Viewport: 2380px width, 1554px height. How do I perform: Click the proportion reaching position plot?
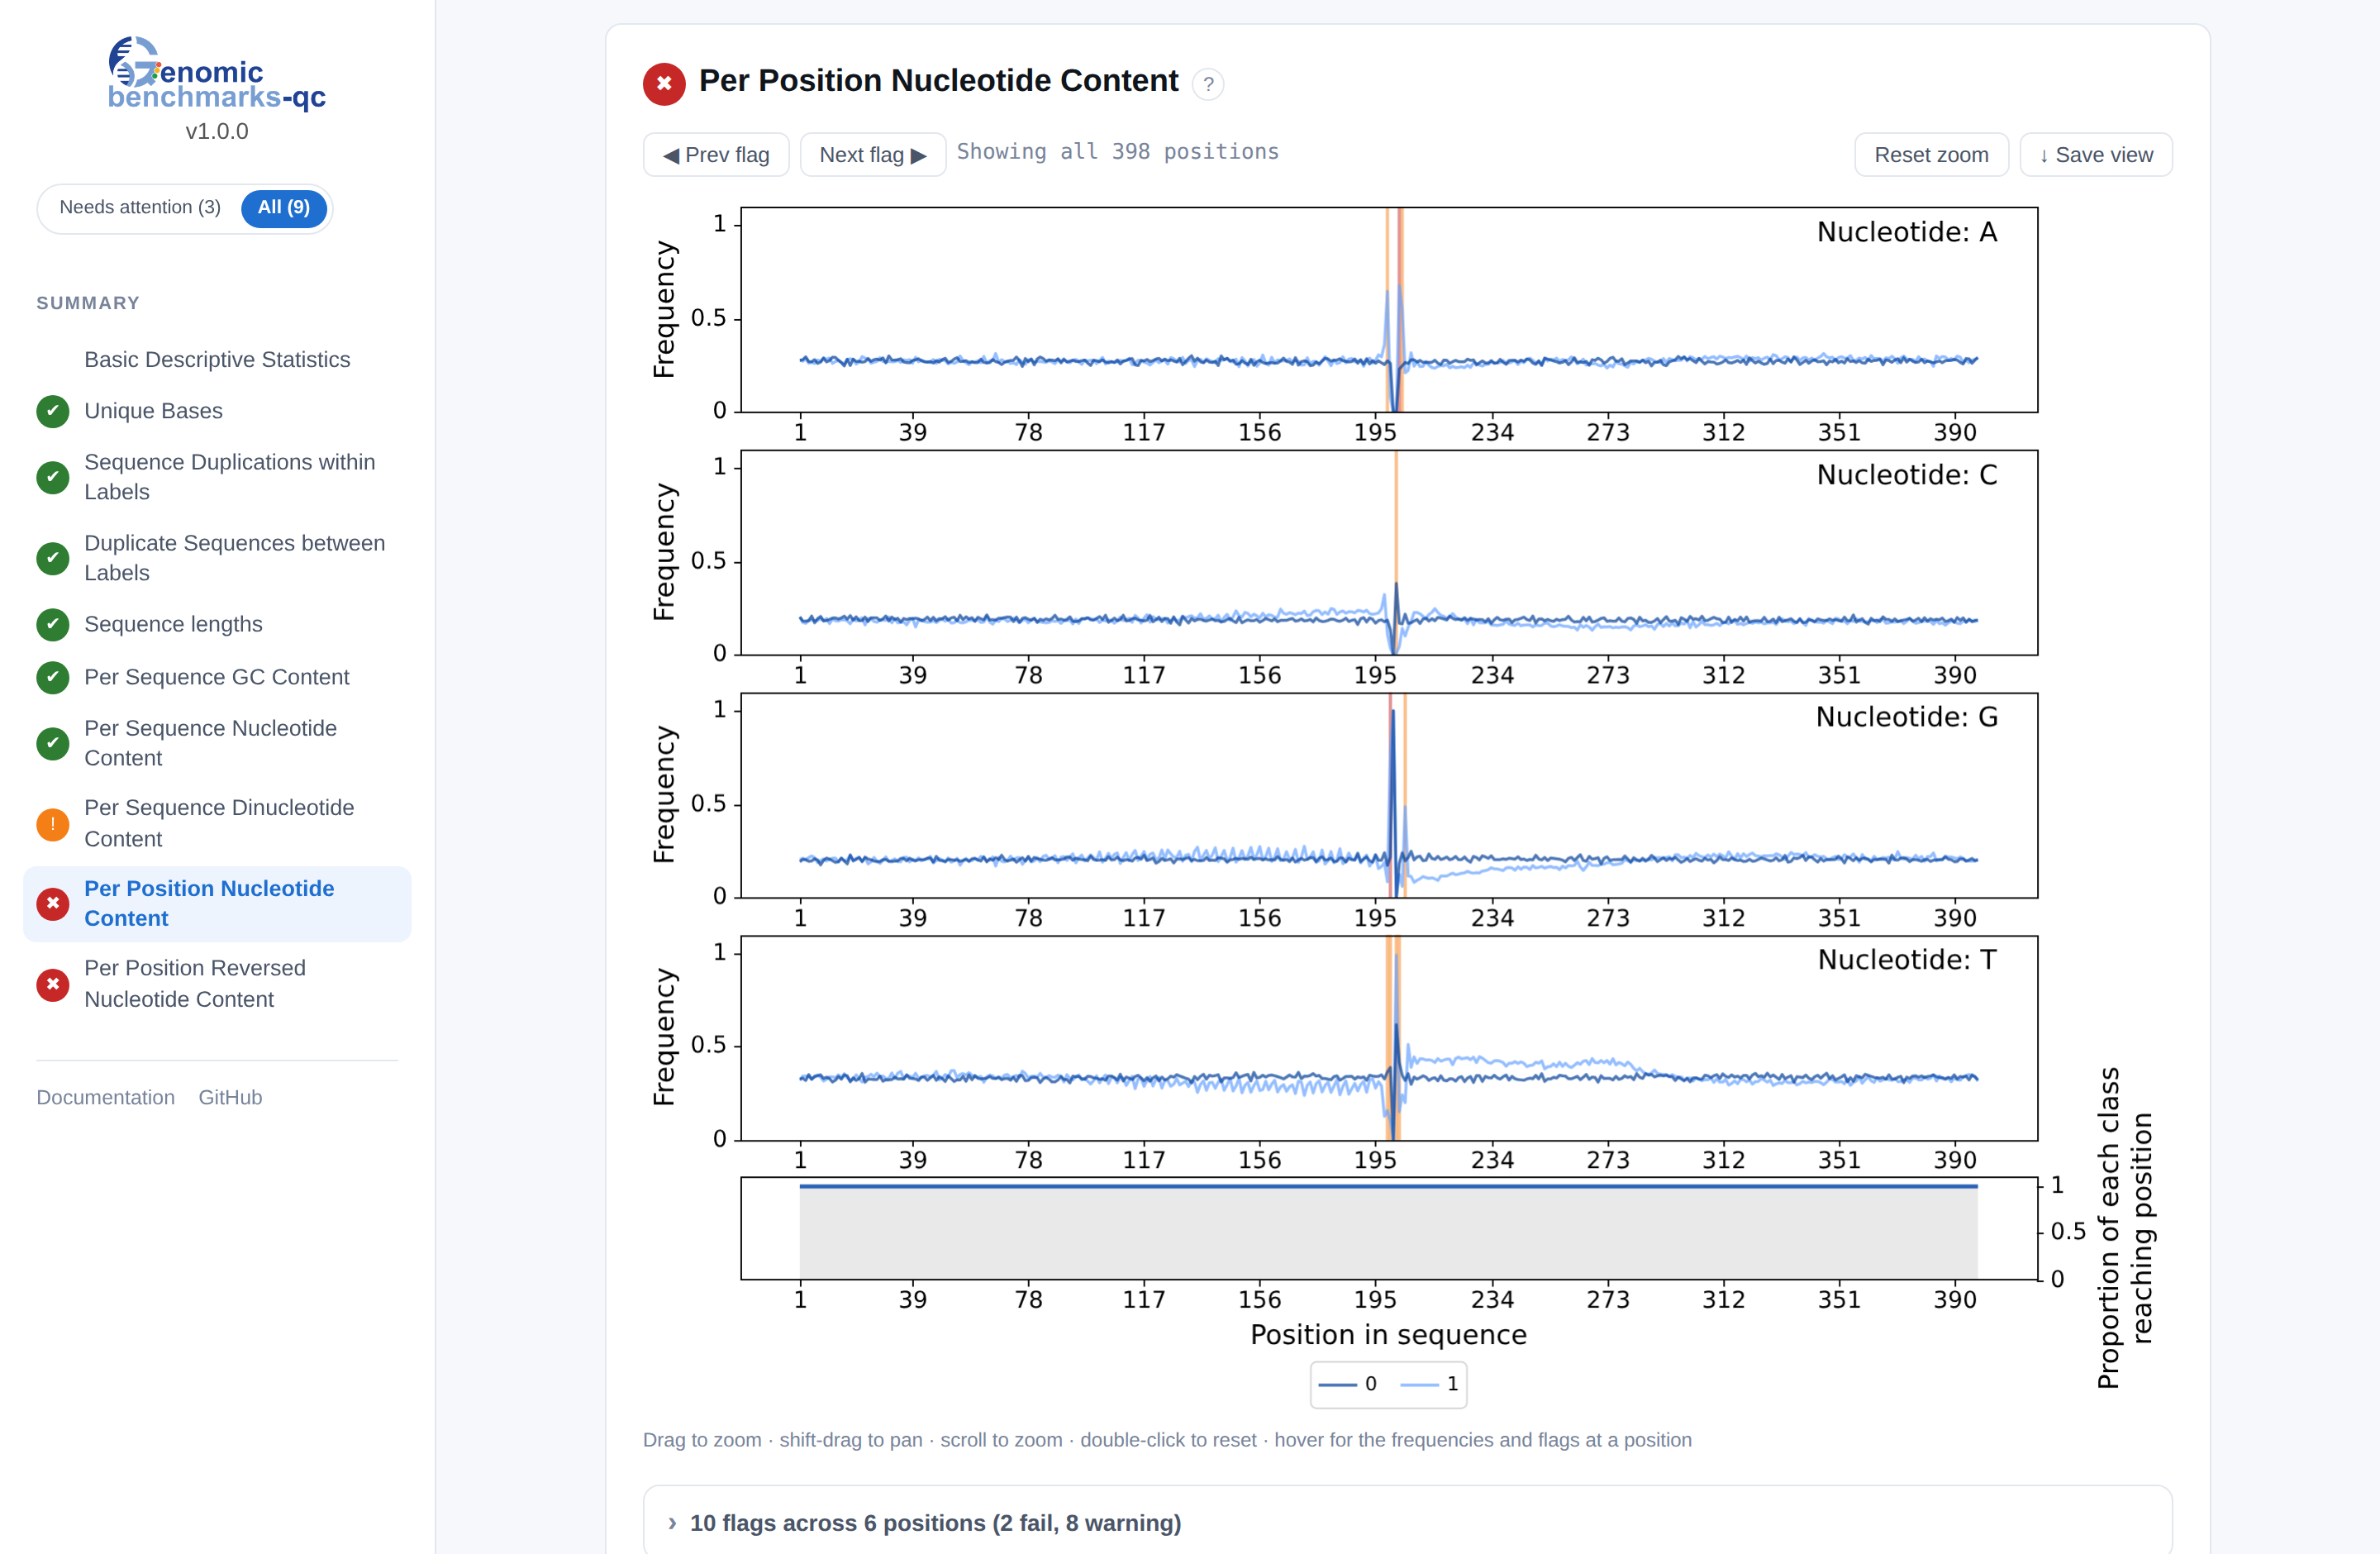1388,1228
